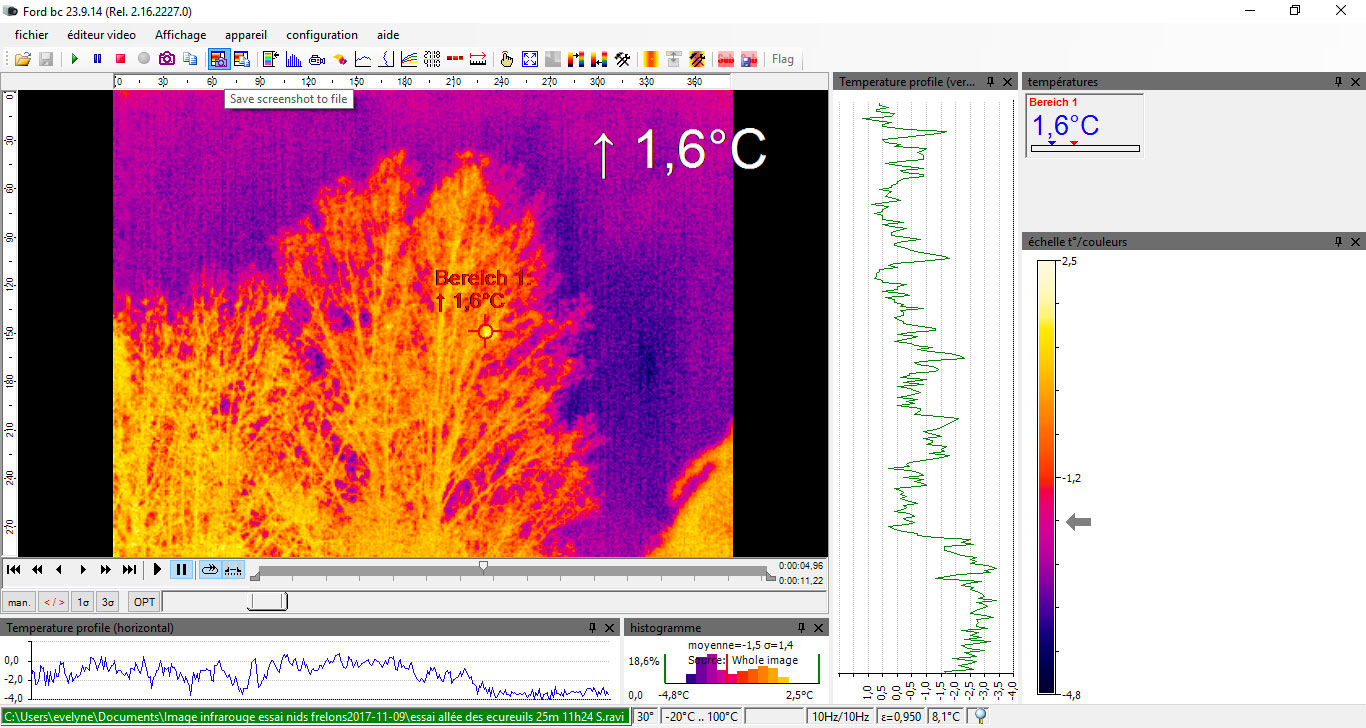Image resolution: width=1366 pixels, height=728 pixels.
Task: Click the video timeline slider handle
Action: pos(484,567)
